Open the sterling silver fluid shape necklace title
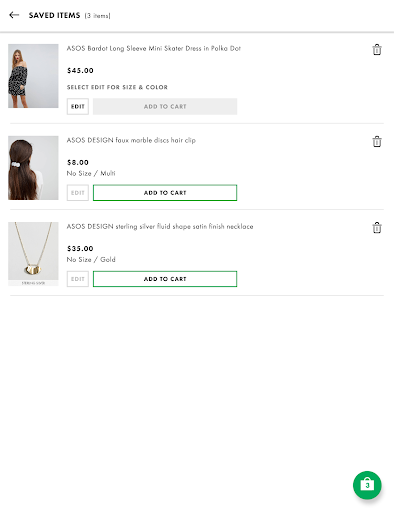 pyautogui.click(x=160, y=226)
